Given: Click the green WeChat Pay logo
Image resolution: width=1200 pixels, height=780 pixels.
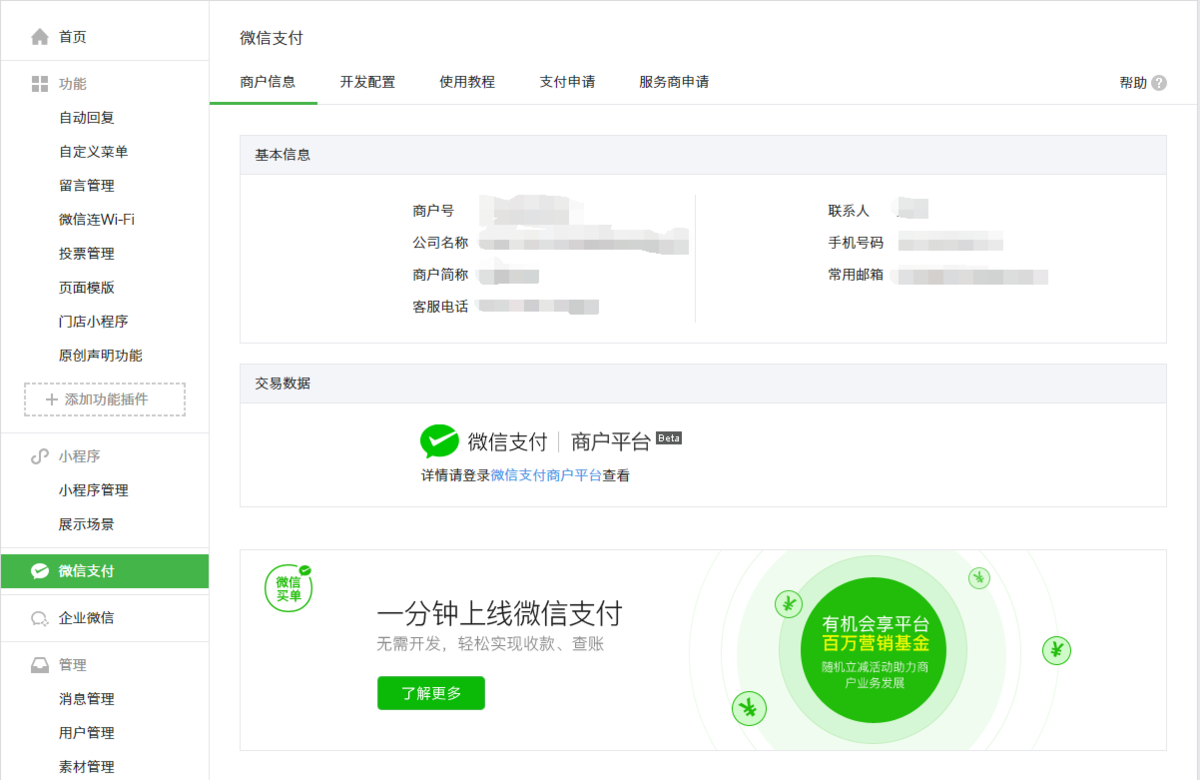Looking at the screenshot, I should point(439,441).
